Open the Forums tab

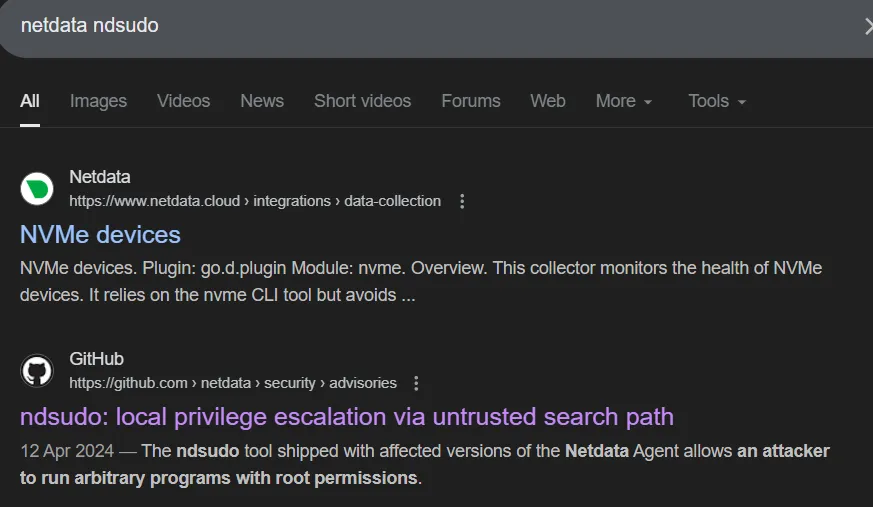click(x=471, y=101)
